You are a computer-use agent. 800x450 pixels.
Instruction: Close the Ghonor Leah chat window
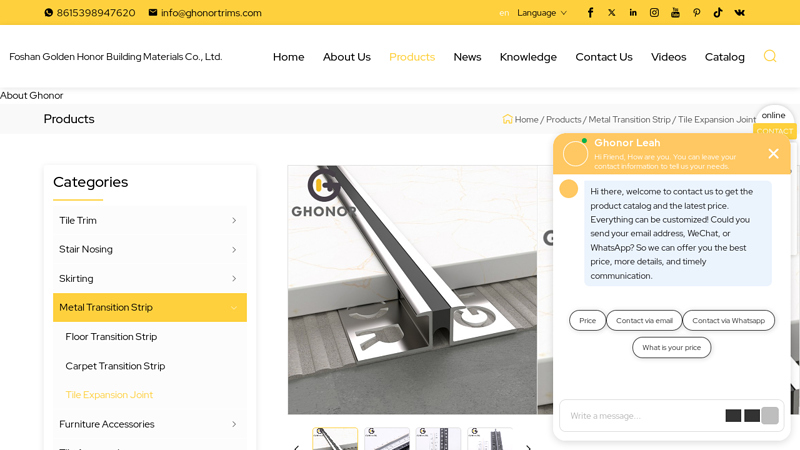pyautogui.click(x=773, y=153)
